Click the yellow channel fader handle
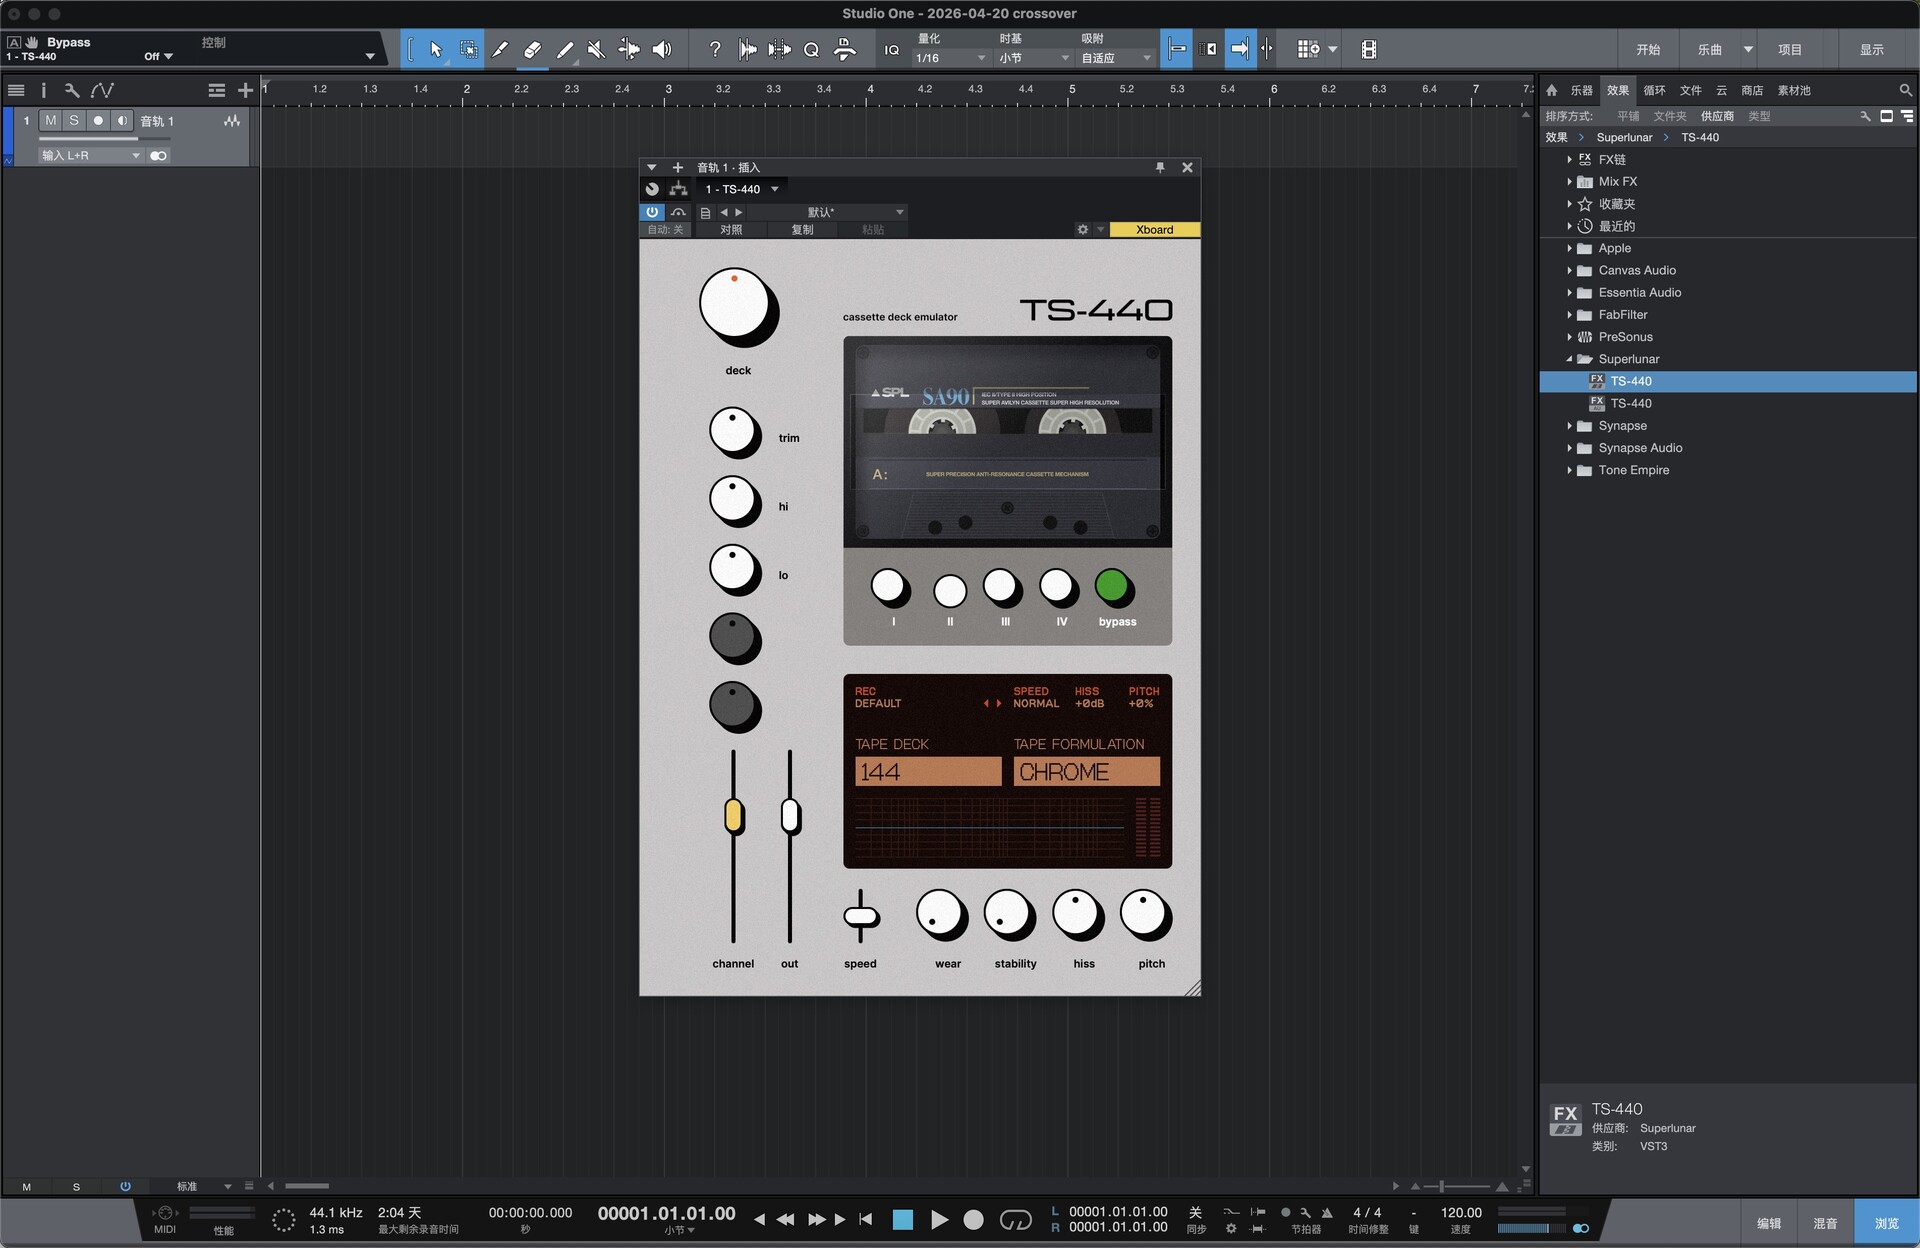Screen dimensions: 1920x1248 click(733, 816)
